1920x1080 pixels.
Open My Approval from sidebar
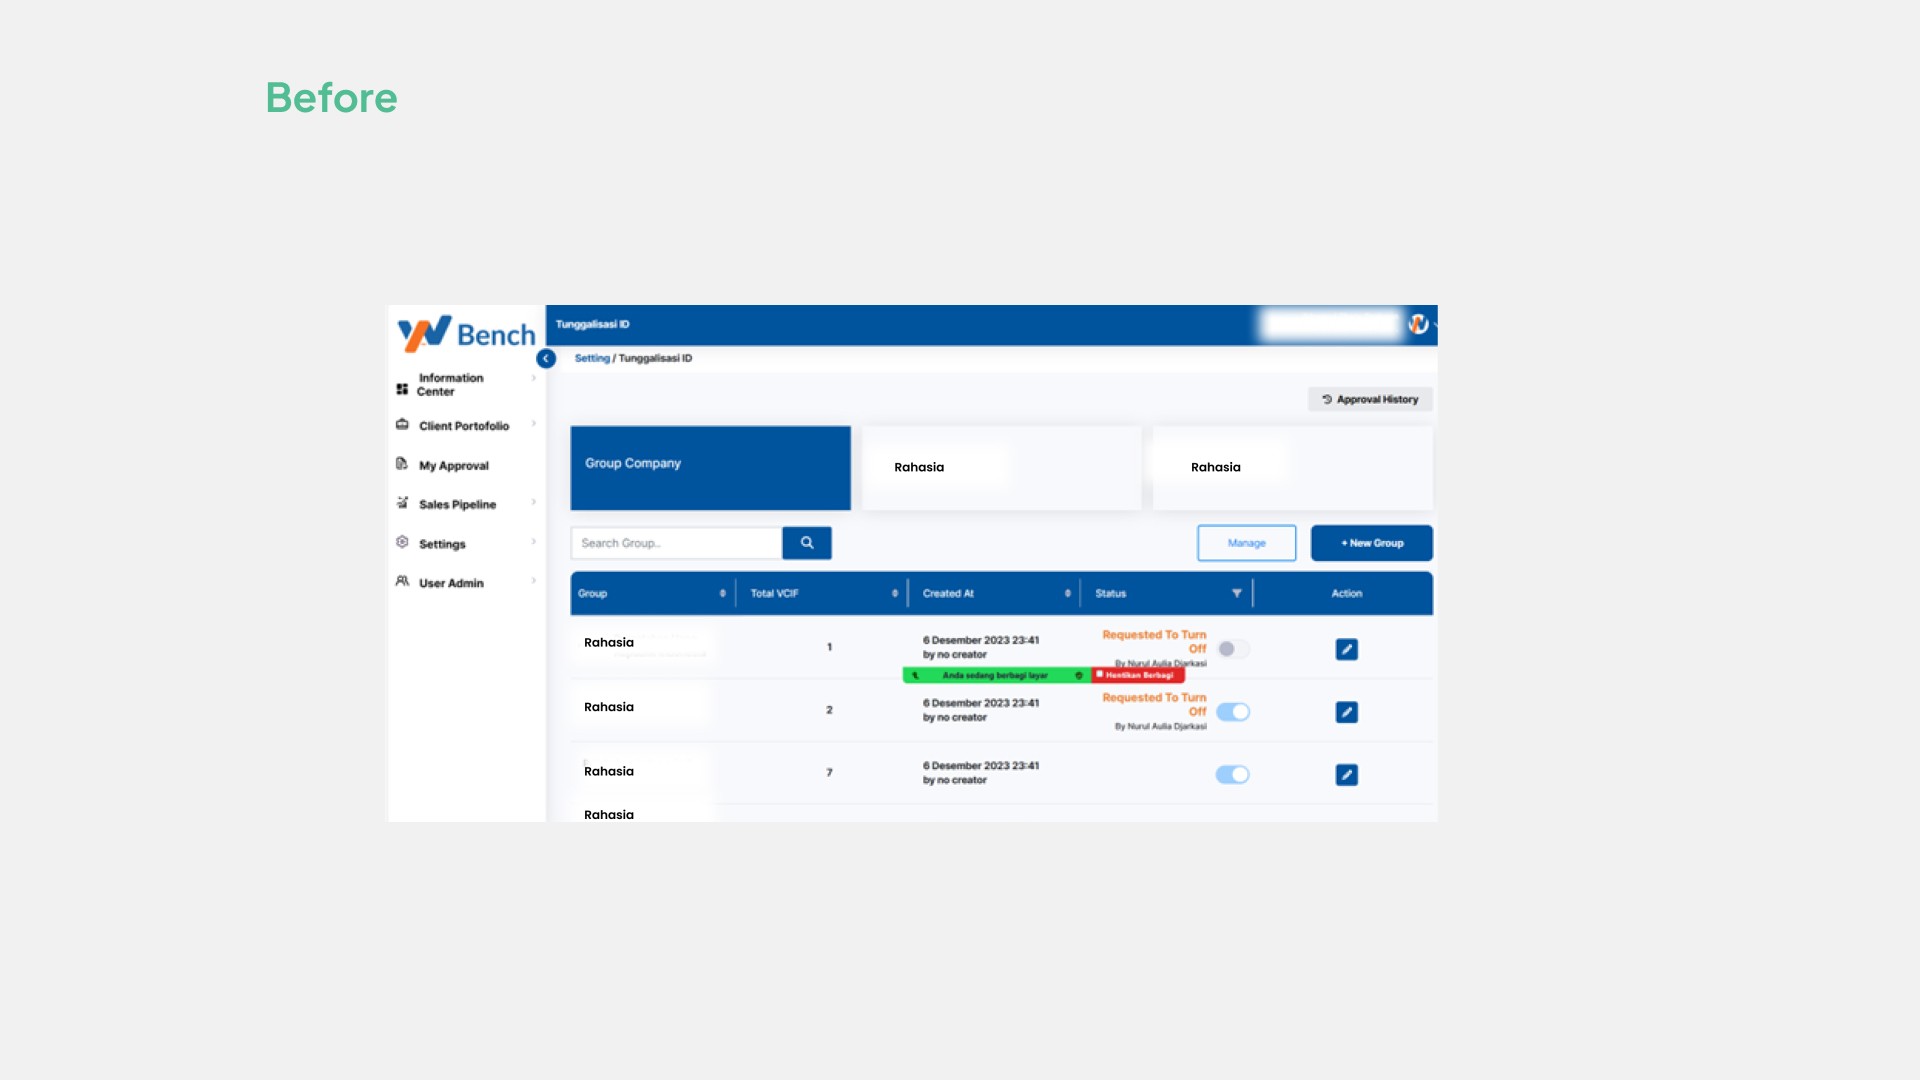pos(453,466)
